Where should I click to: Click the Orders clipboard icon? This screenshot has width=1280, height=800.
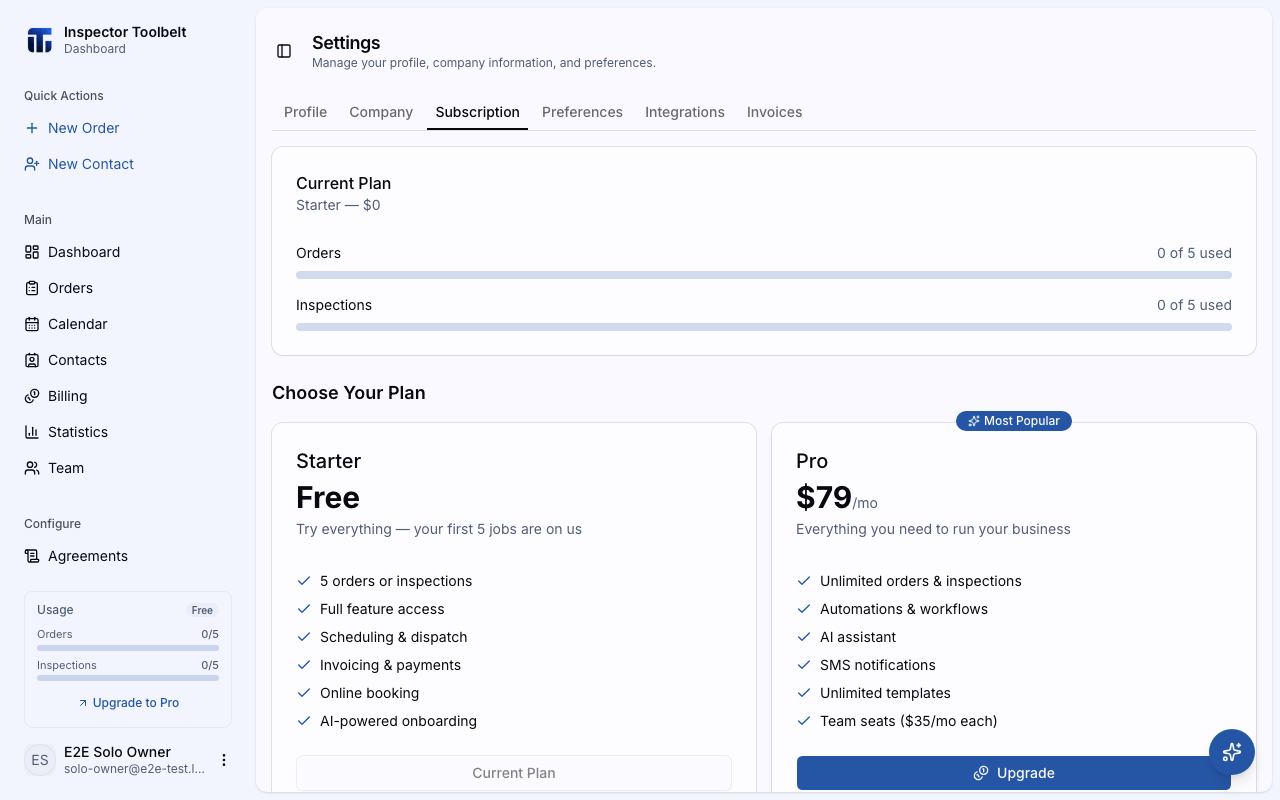pyautogui.click(x=32, y=288)
